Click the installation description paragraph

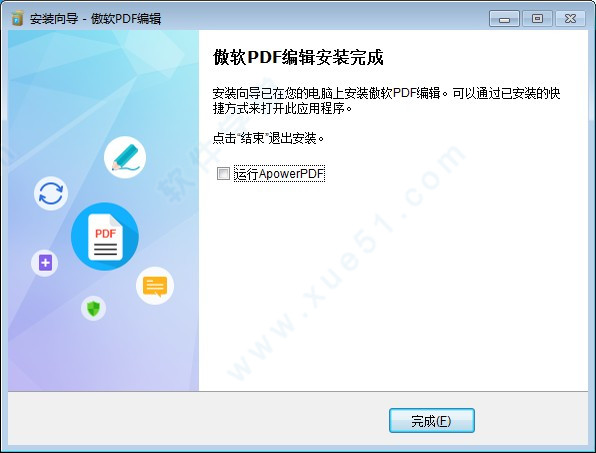(386, 101)
